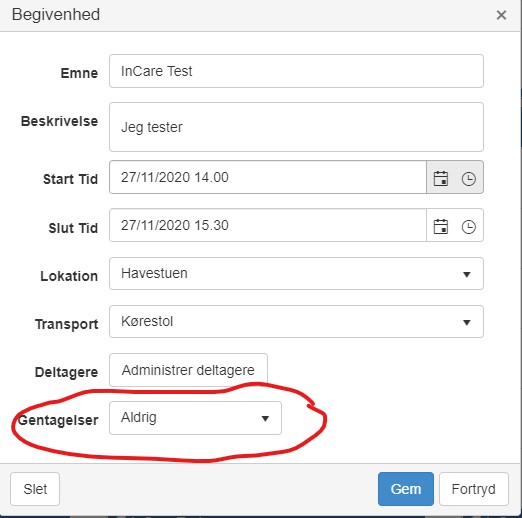Open the Start Tid clock time picker

[468, 179]
